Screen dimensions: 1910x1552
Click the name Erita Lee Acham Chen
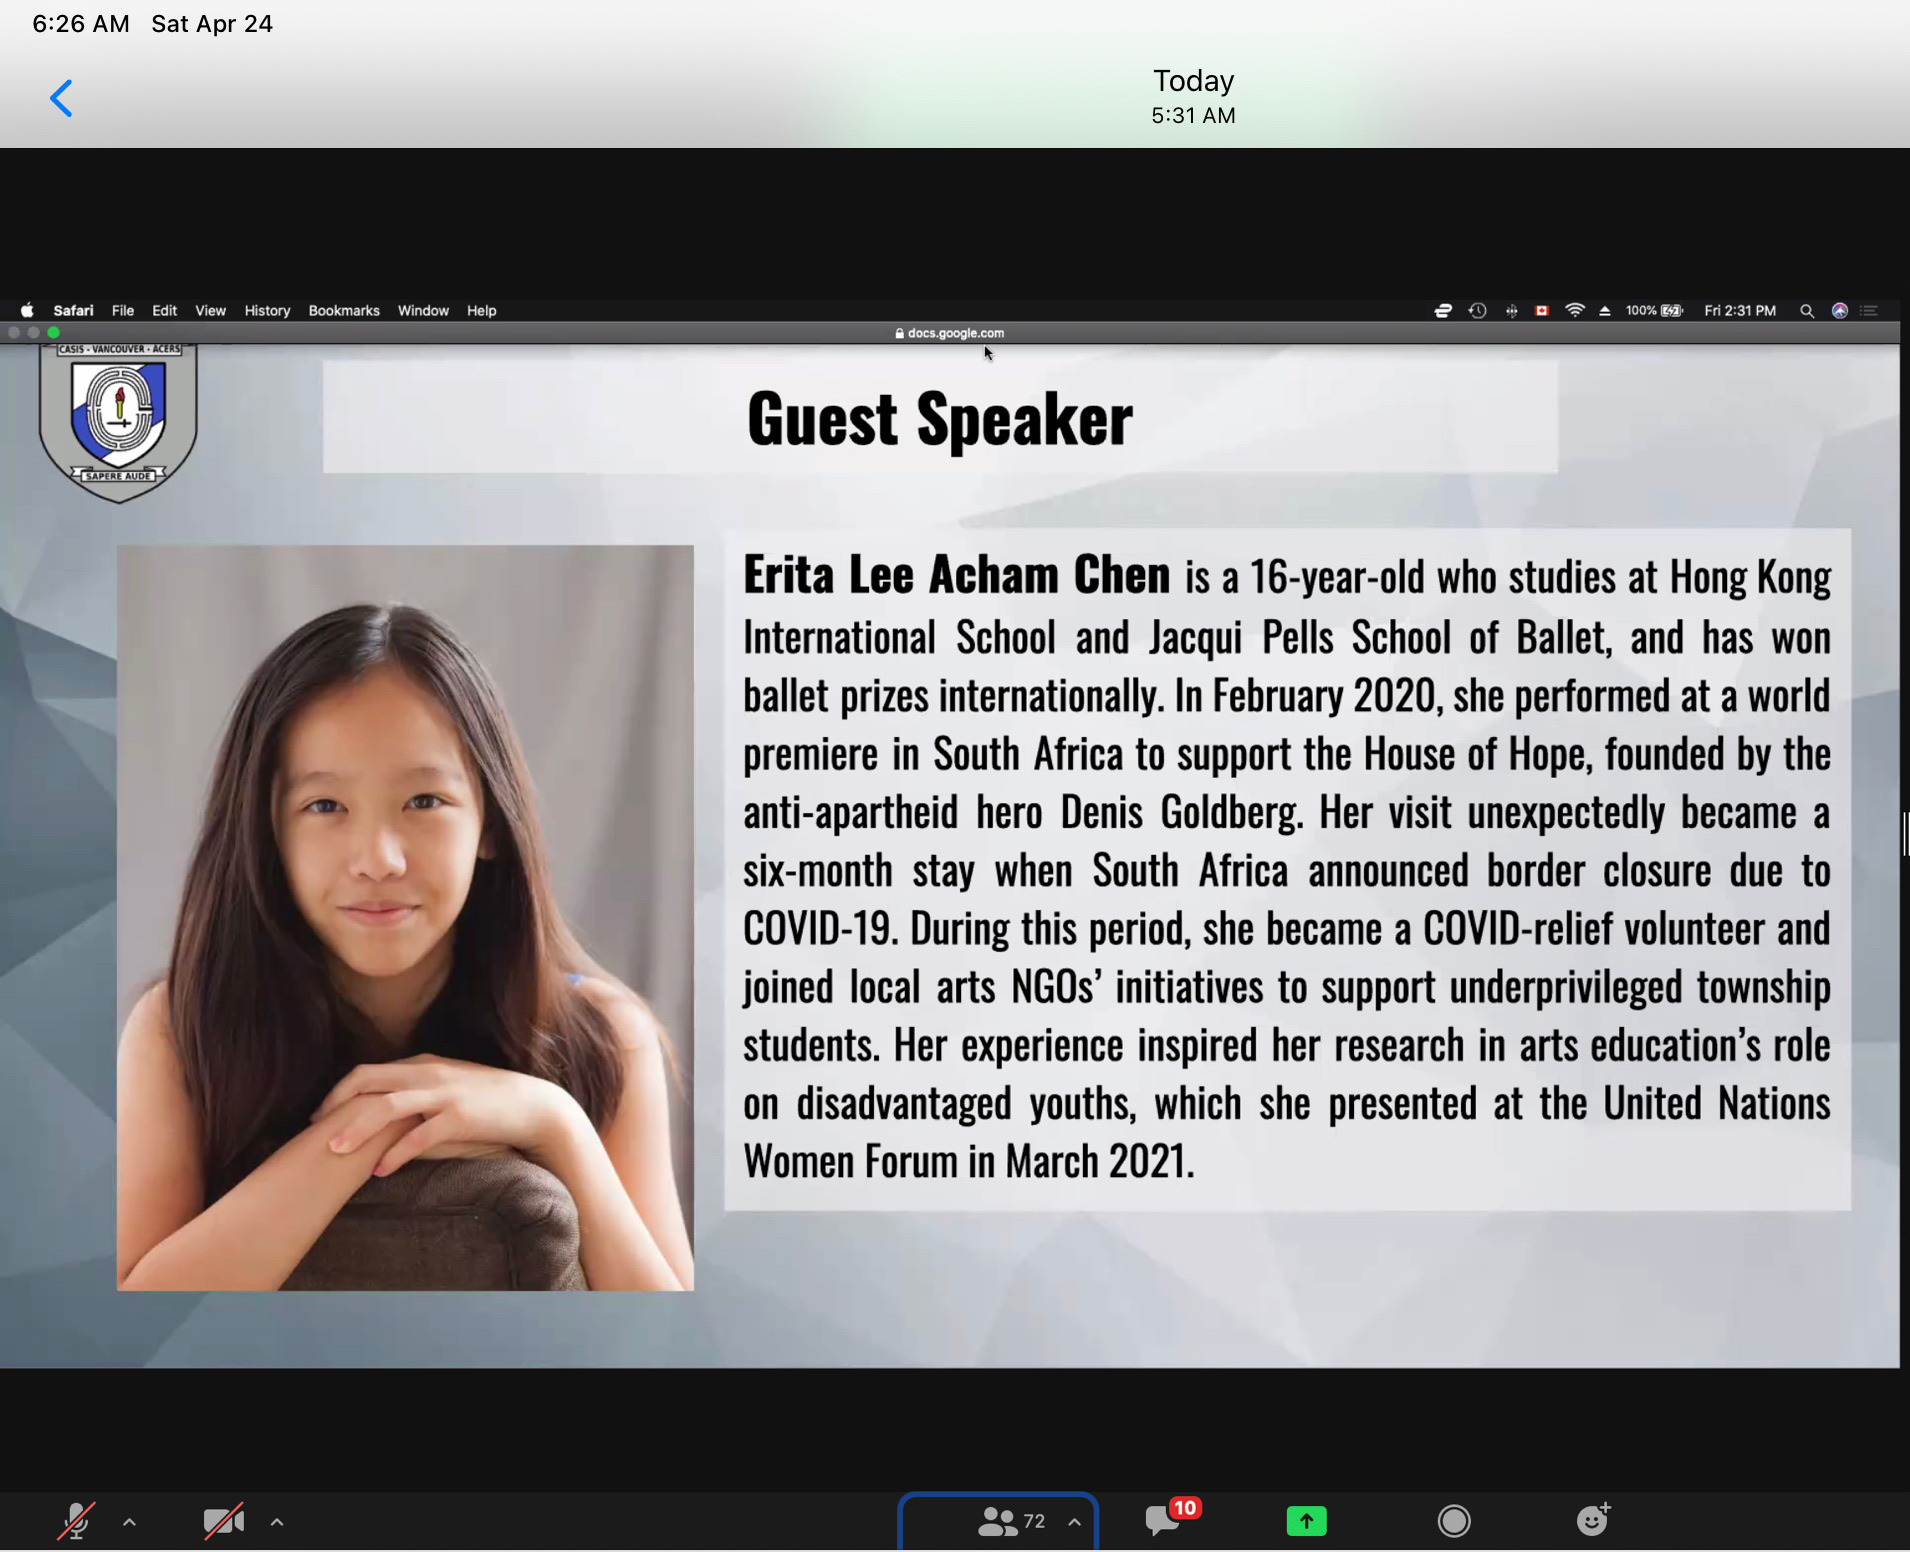tap(956, 576)
